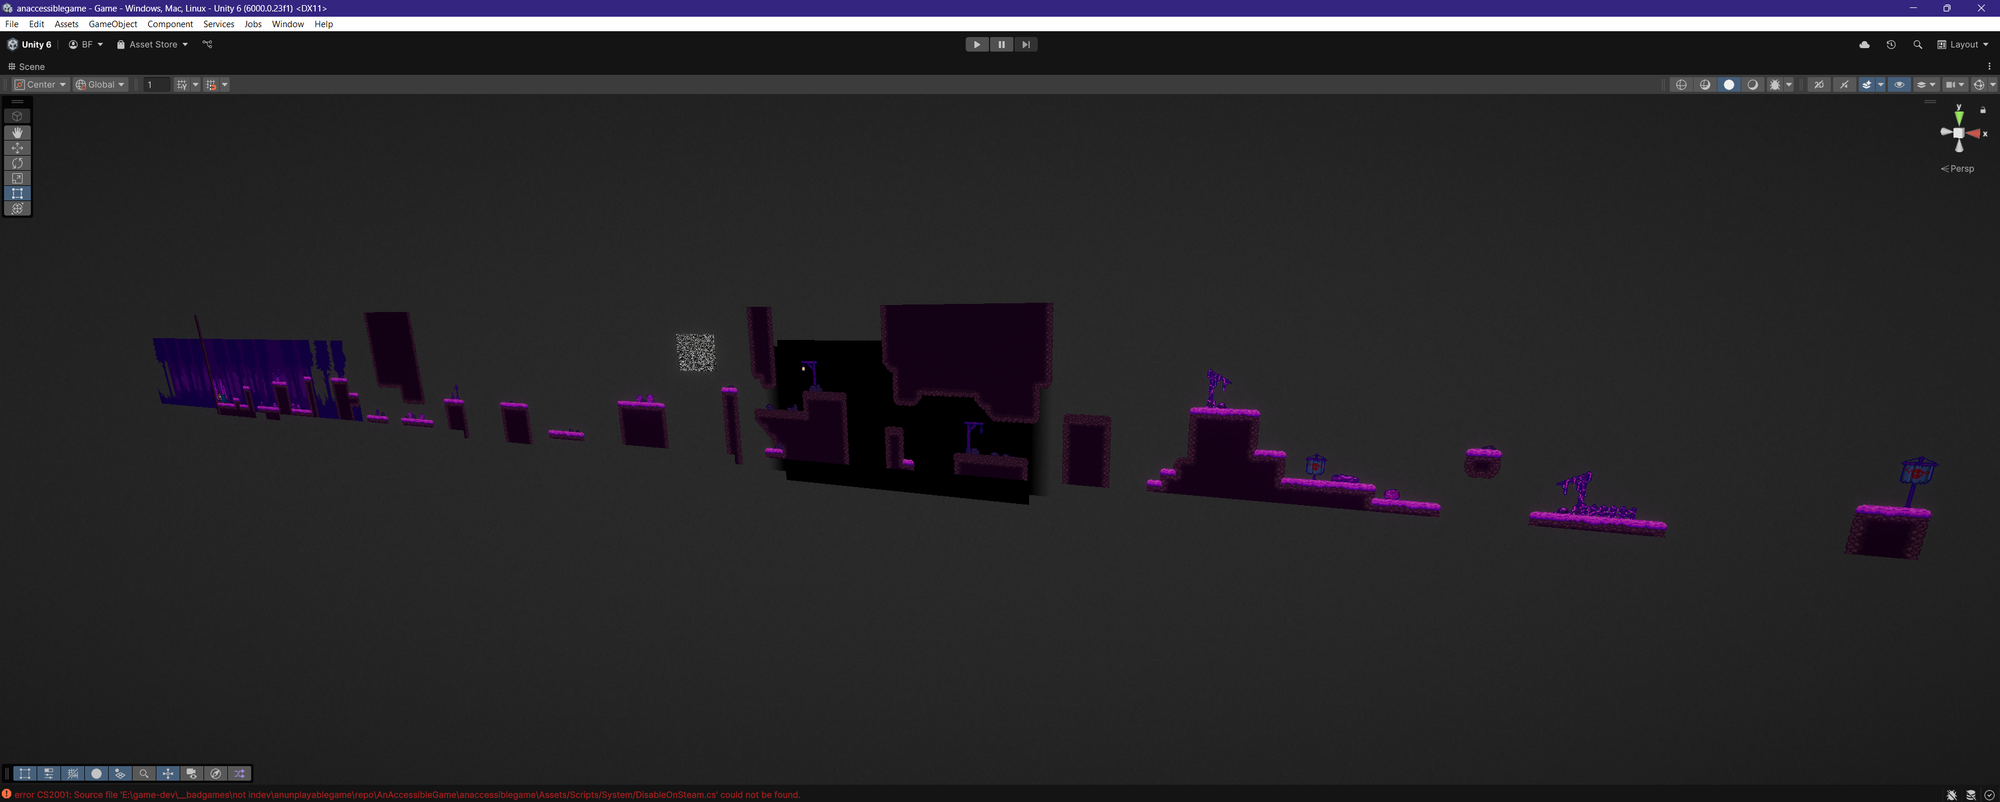Screen dimensions: 2000x802
Task: Click bottom overlay grid snapping icon
Action: pos(73,773)
